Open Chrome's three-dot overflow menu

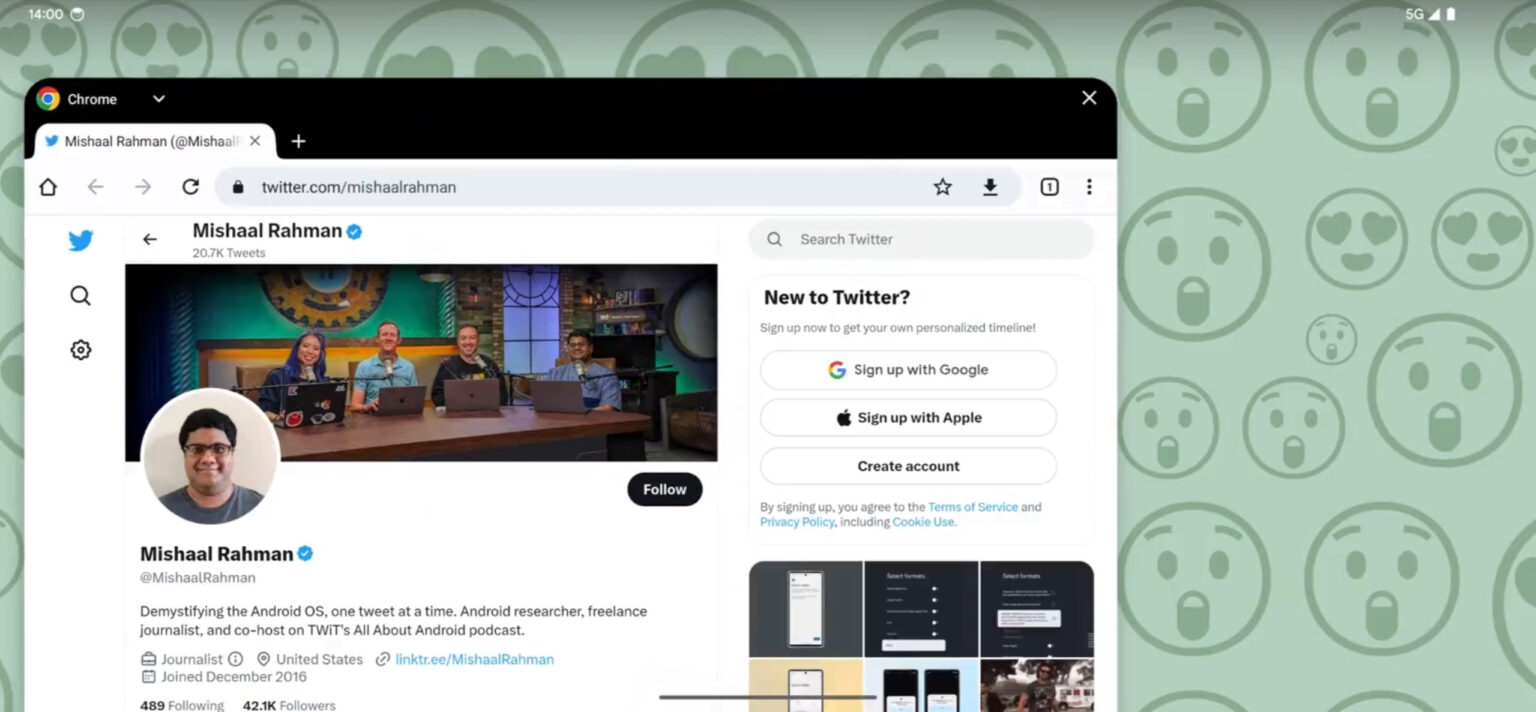click(1089, 186)
